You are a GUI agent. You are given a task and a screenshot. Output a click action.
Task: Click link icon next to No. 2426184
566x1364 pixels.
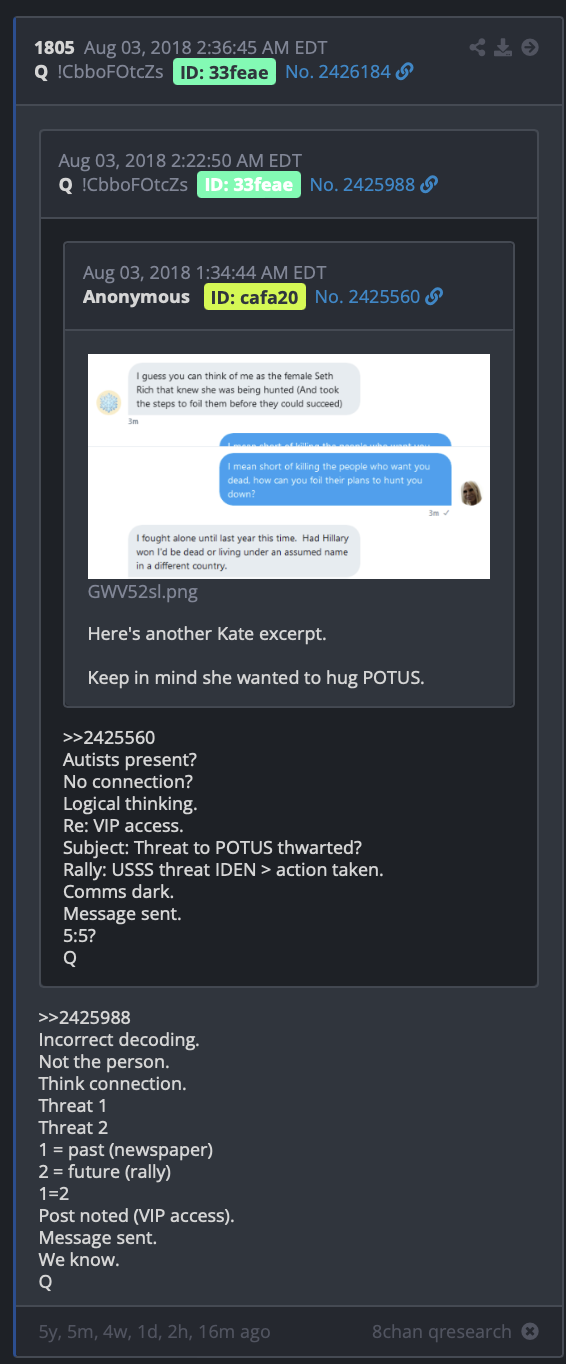pyautogui.click(x=405, y=72)
